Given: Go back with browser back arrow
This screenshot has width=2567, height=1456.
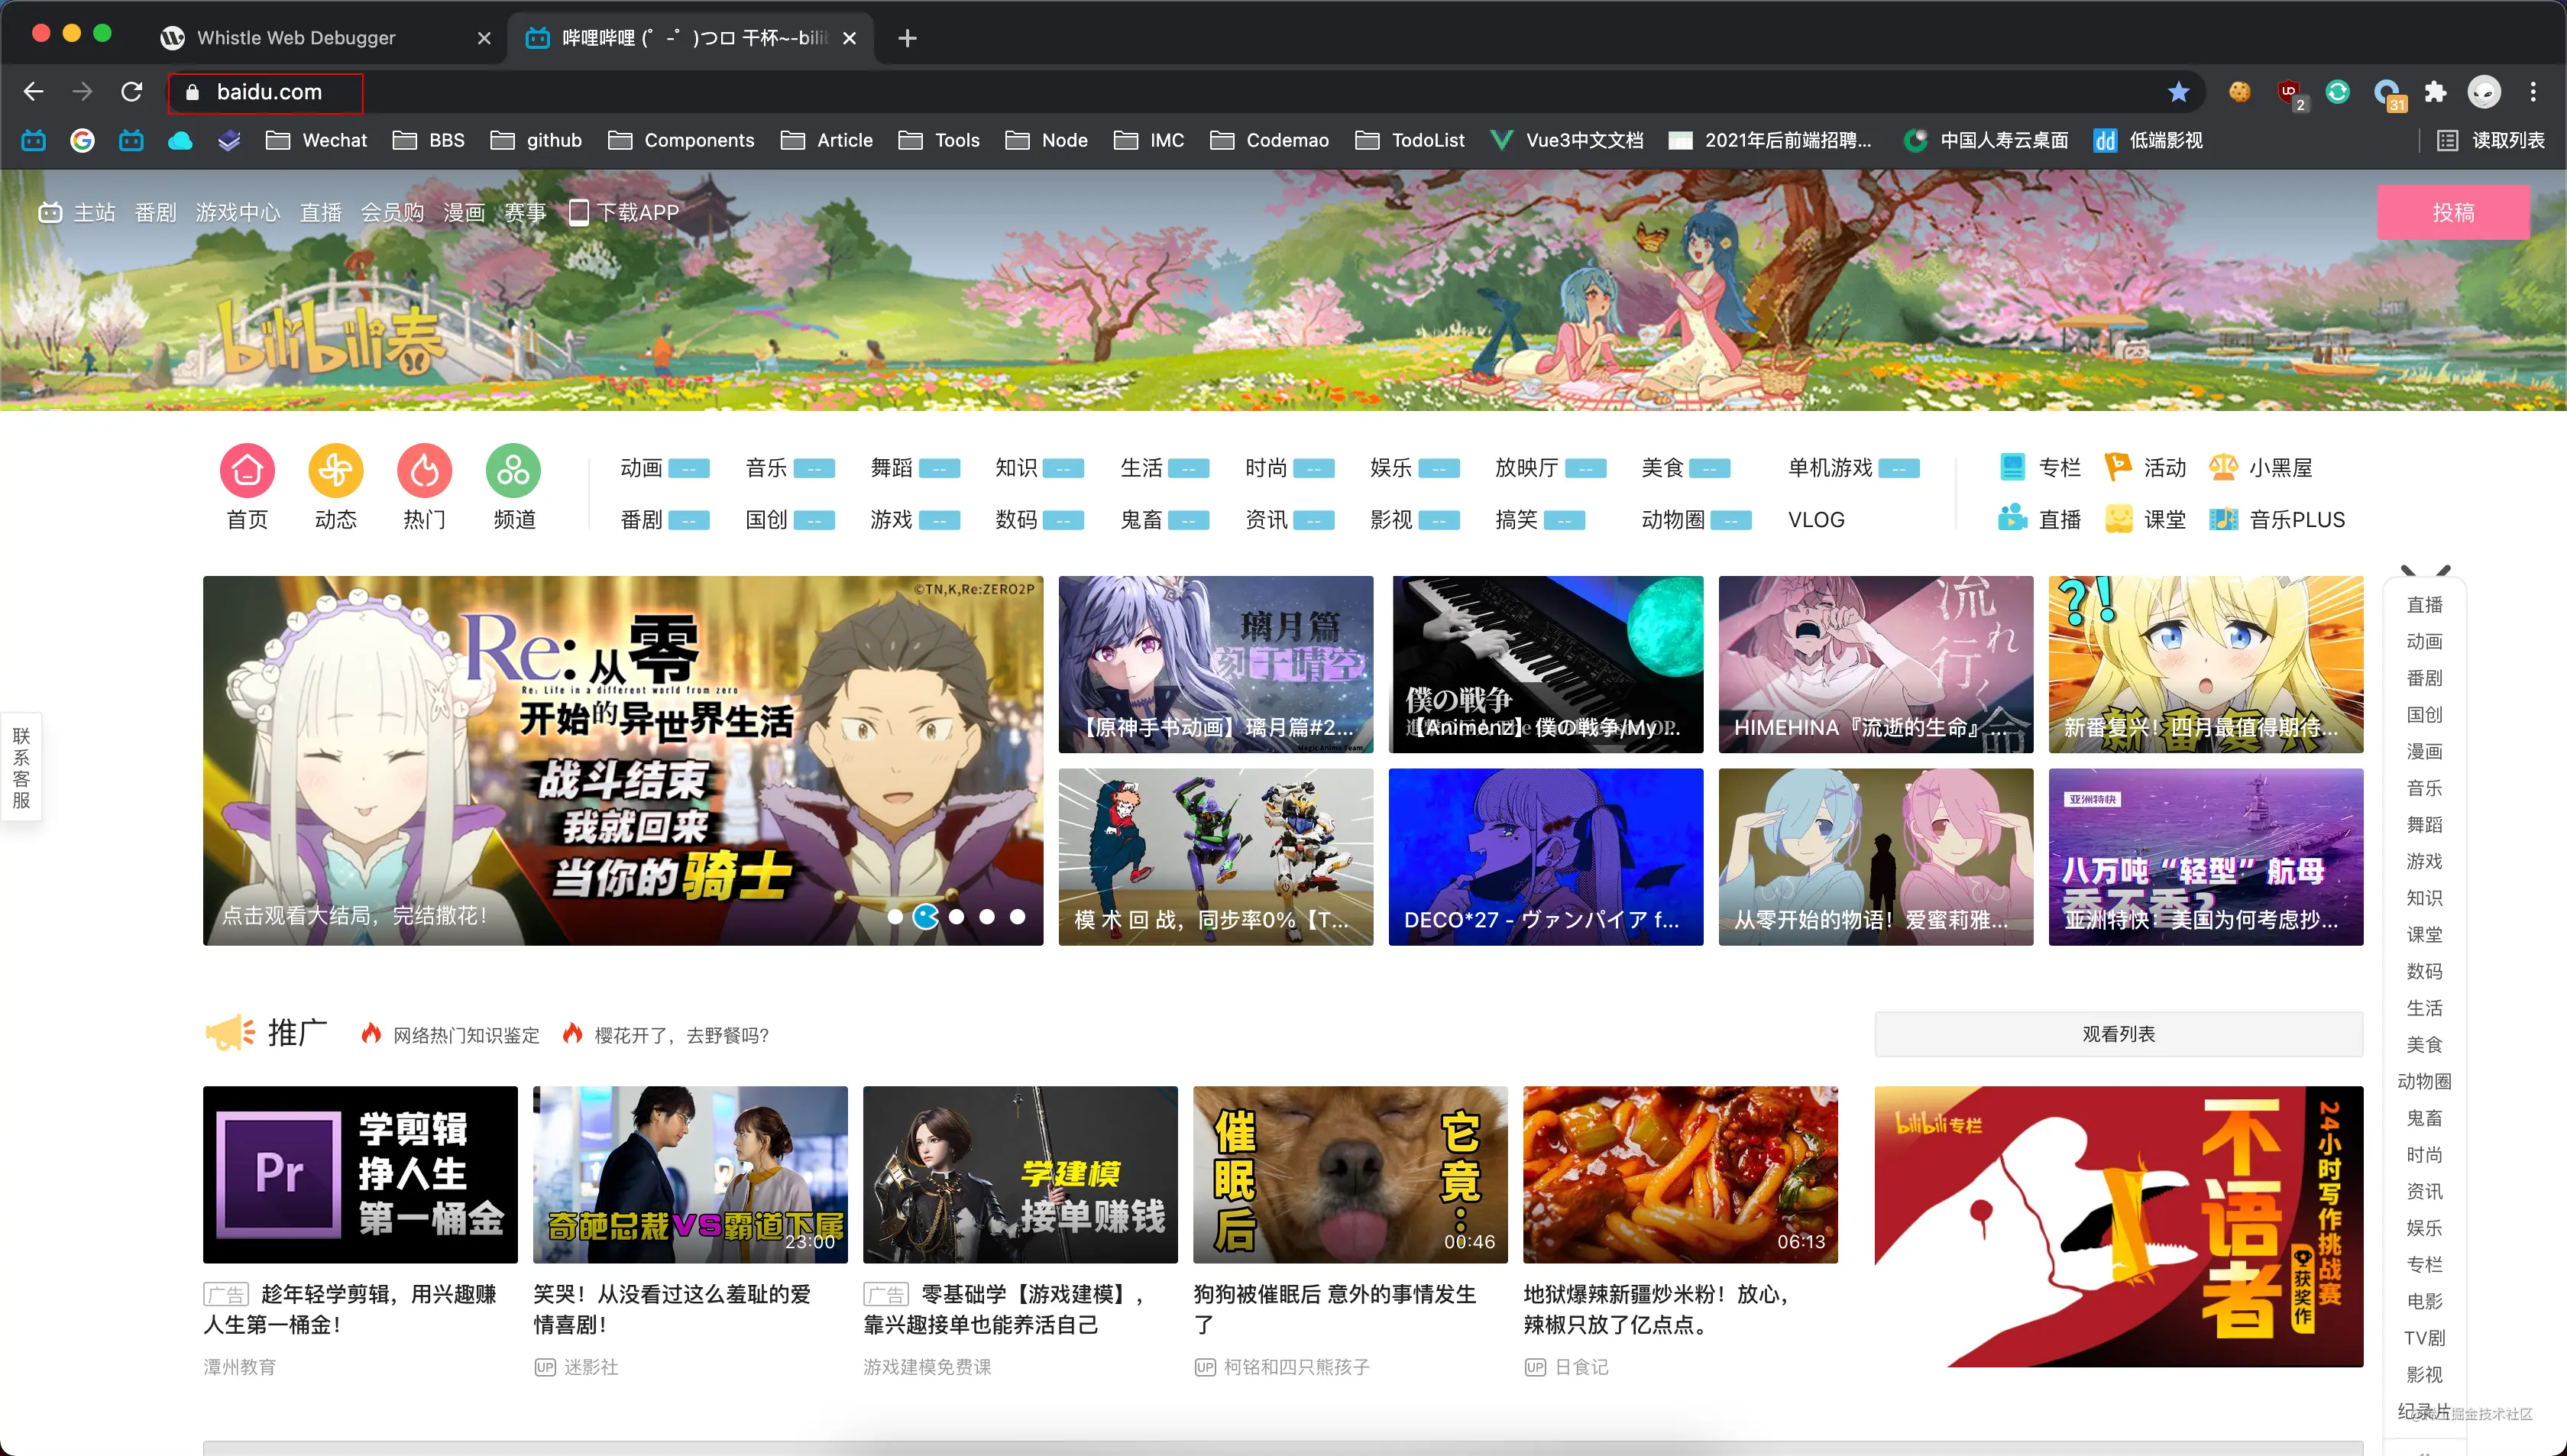Looking at the screenshot, I should coord(33,92).
